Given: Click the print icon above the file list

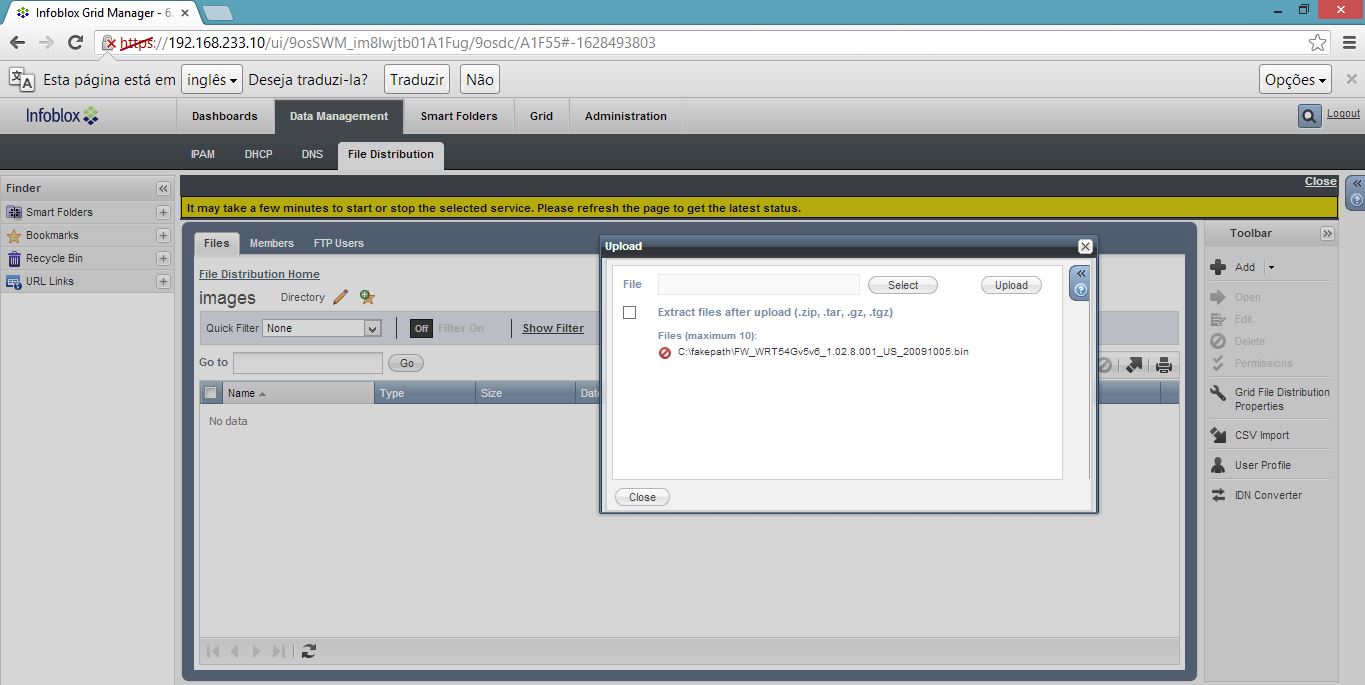Looking at the screenshot, I should tap(1163, 365).
